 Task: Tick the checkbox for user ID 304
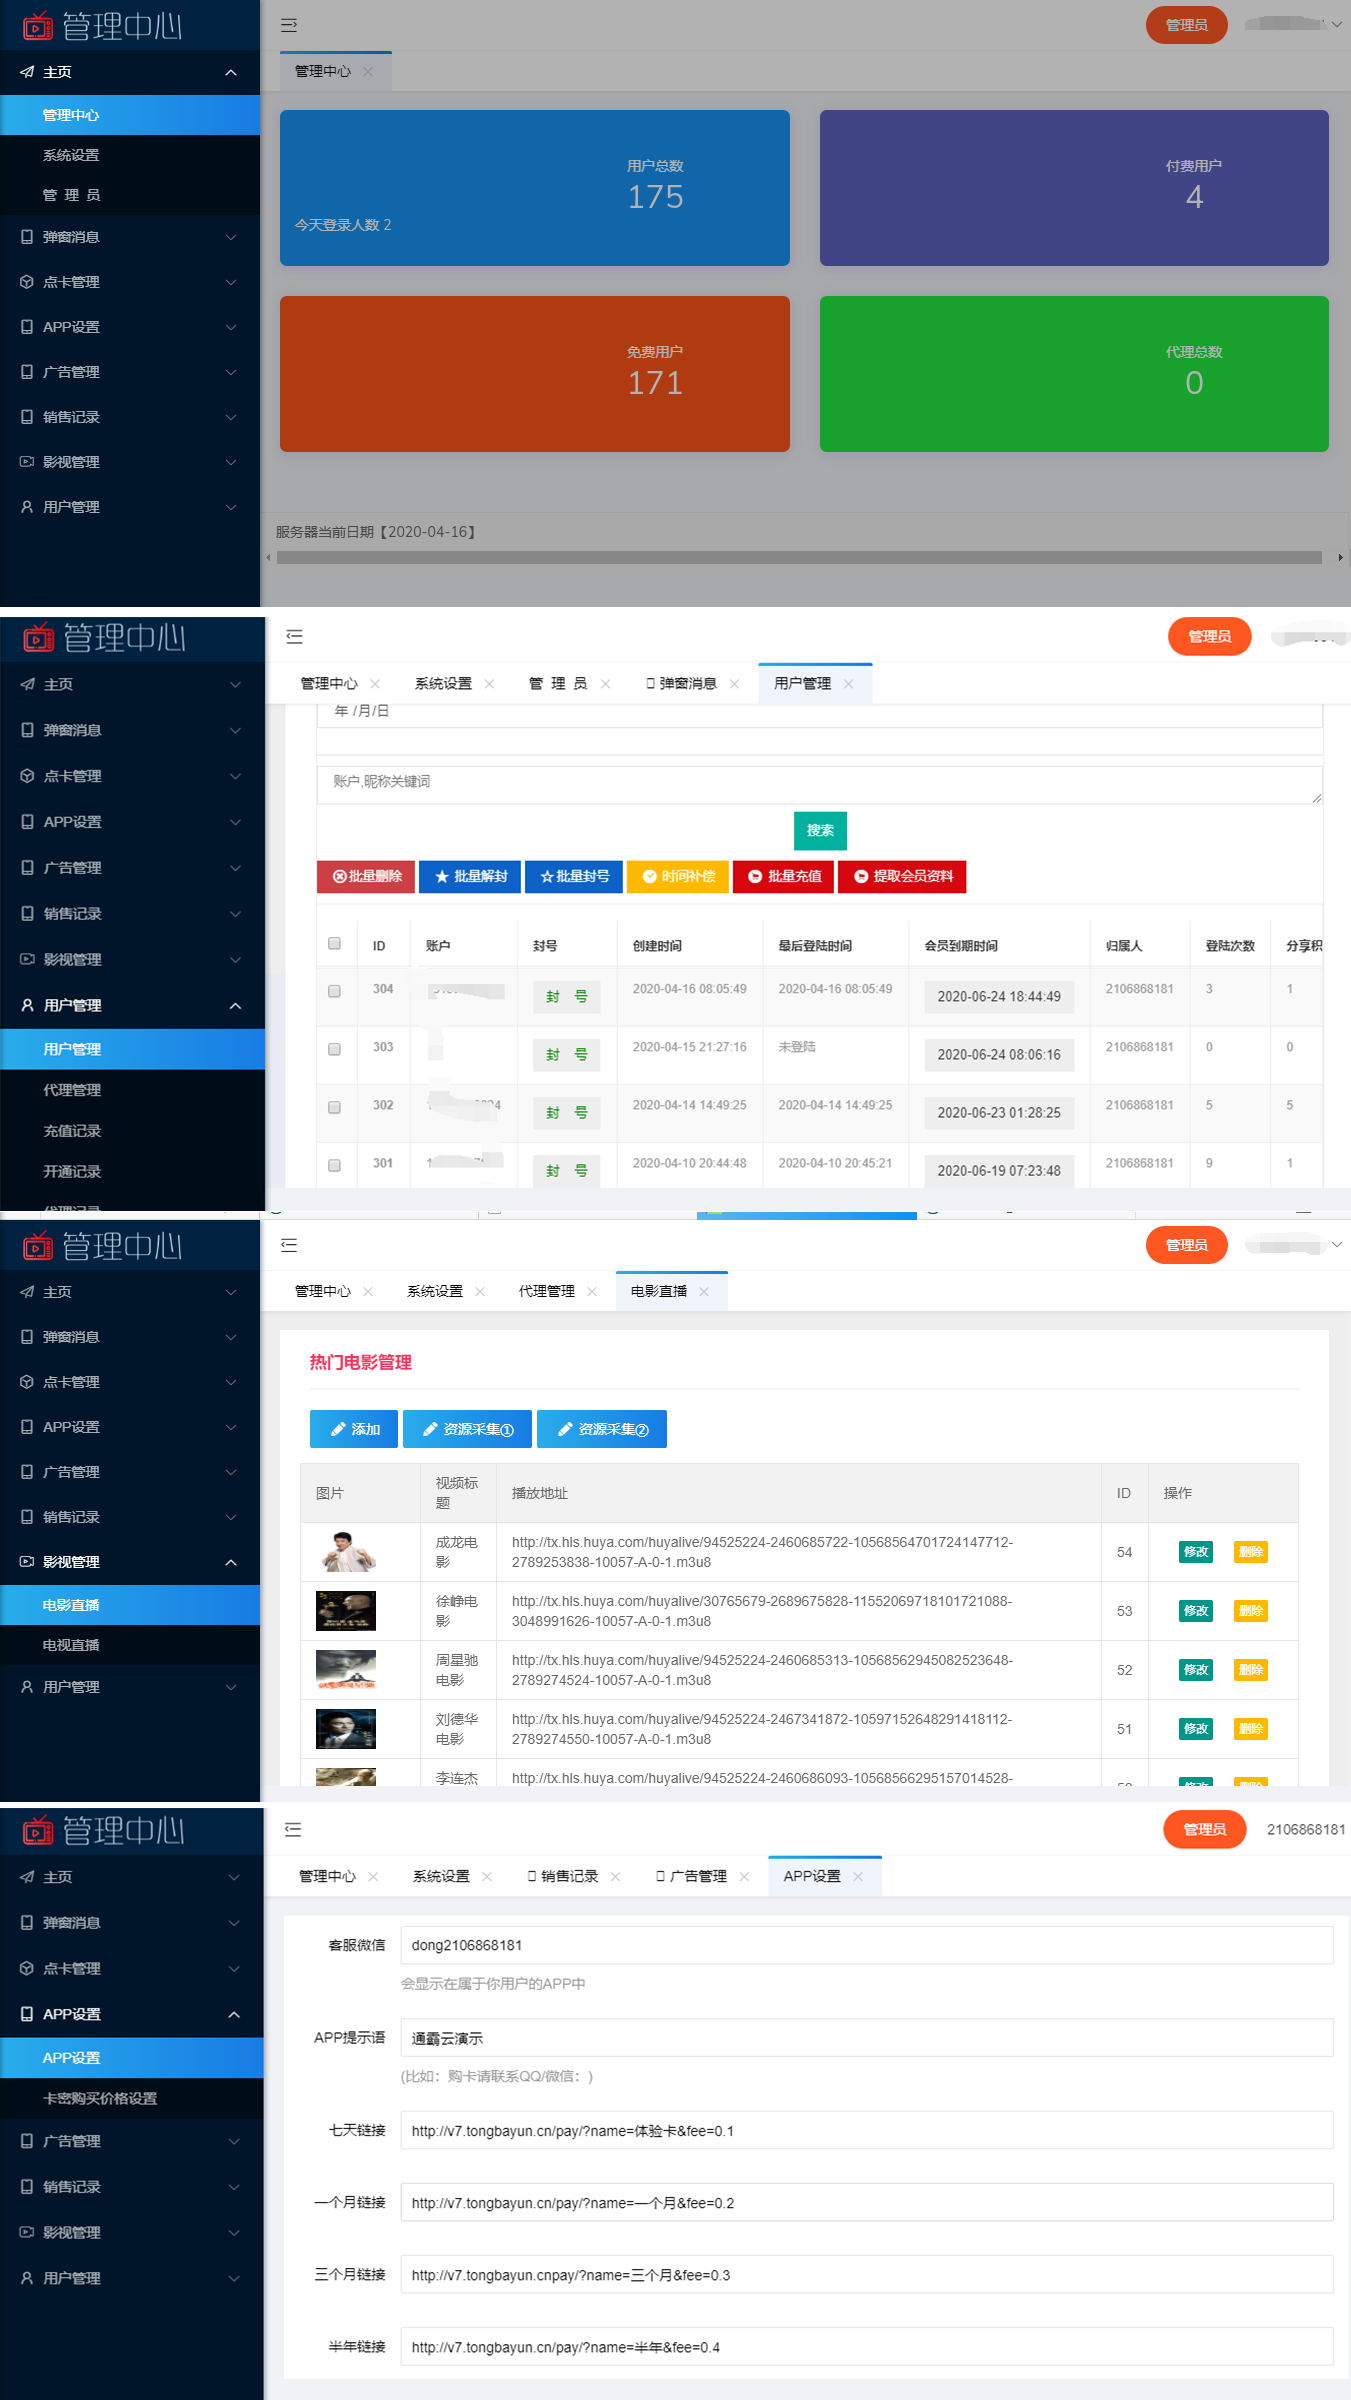pos(334,991)
